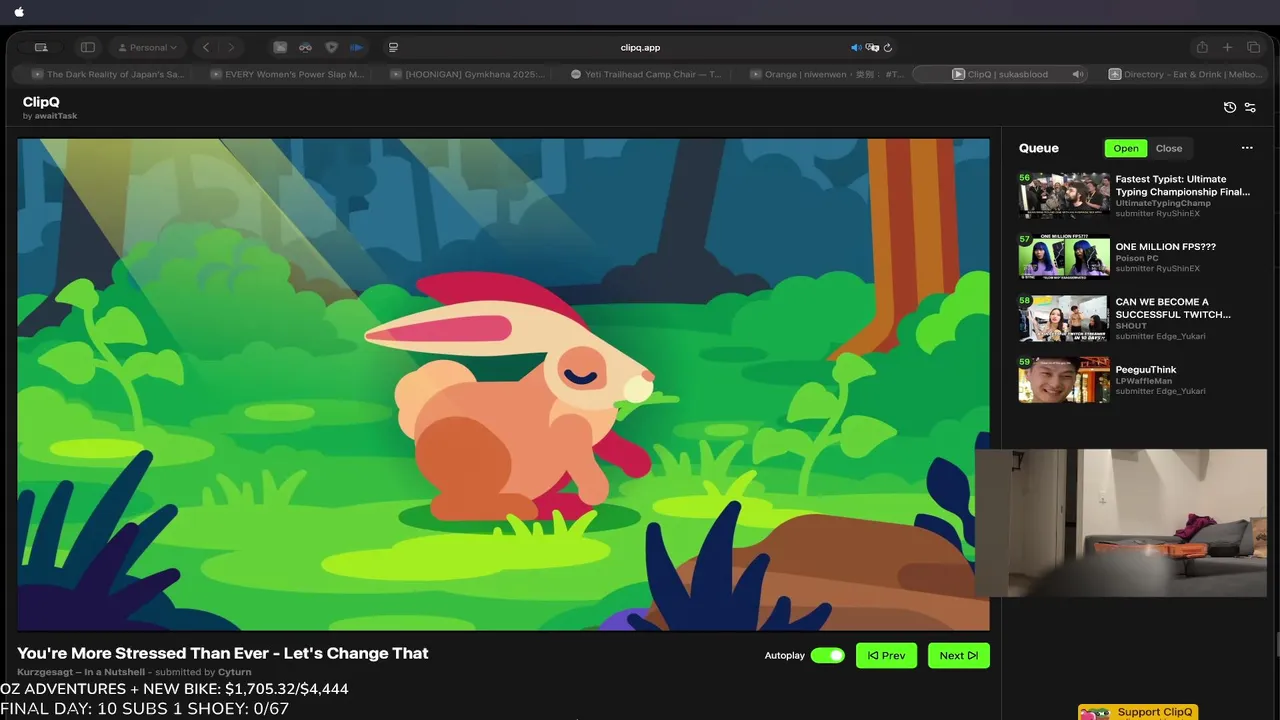Open ClipQ settings sliders icon
The image size is (1280, 720).
click(1249, 107)
